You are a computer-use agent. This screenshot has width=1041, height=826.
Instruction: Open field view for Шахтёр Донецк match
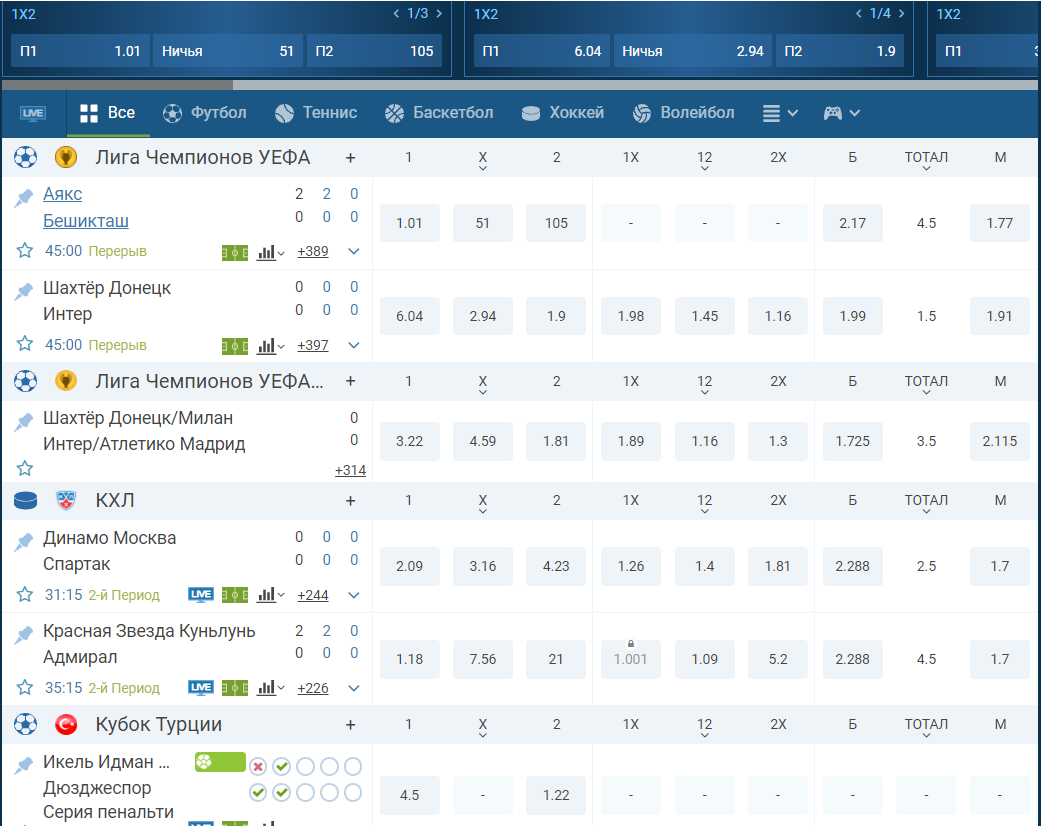[235, 346]
